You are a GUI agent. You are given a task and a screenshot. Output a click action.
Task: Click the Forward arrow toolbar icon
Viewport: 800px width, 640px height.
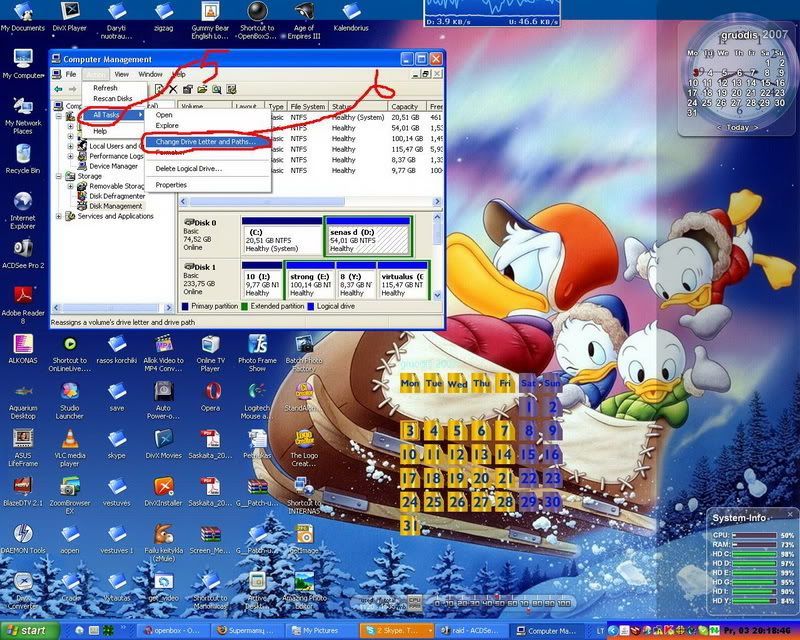point(72,89)
